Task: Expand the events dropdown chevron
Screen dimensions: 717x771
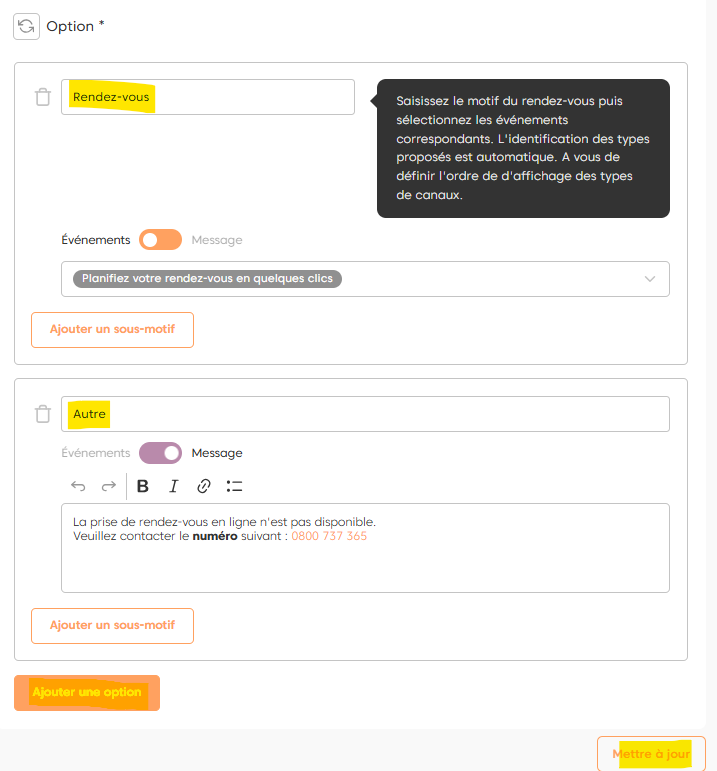Action: point(650,279)
